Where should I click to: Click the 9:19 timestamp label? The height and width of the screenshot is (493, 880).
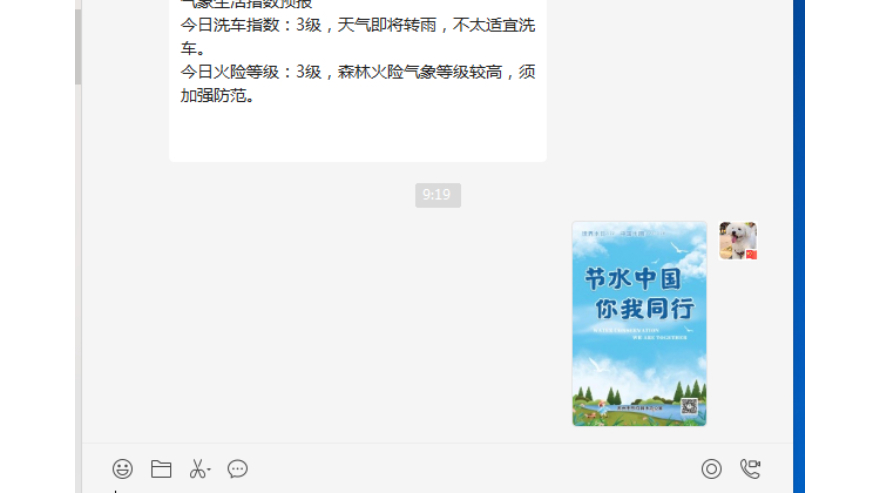[438, 195]
